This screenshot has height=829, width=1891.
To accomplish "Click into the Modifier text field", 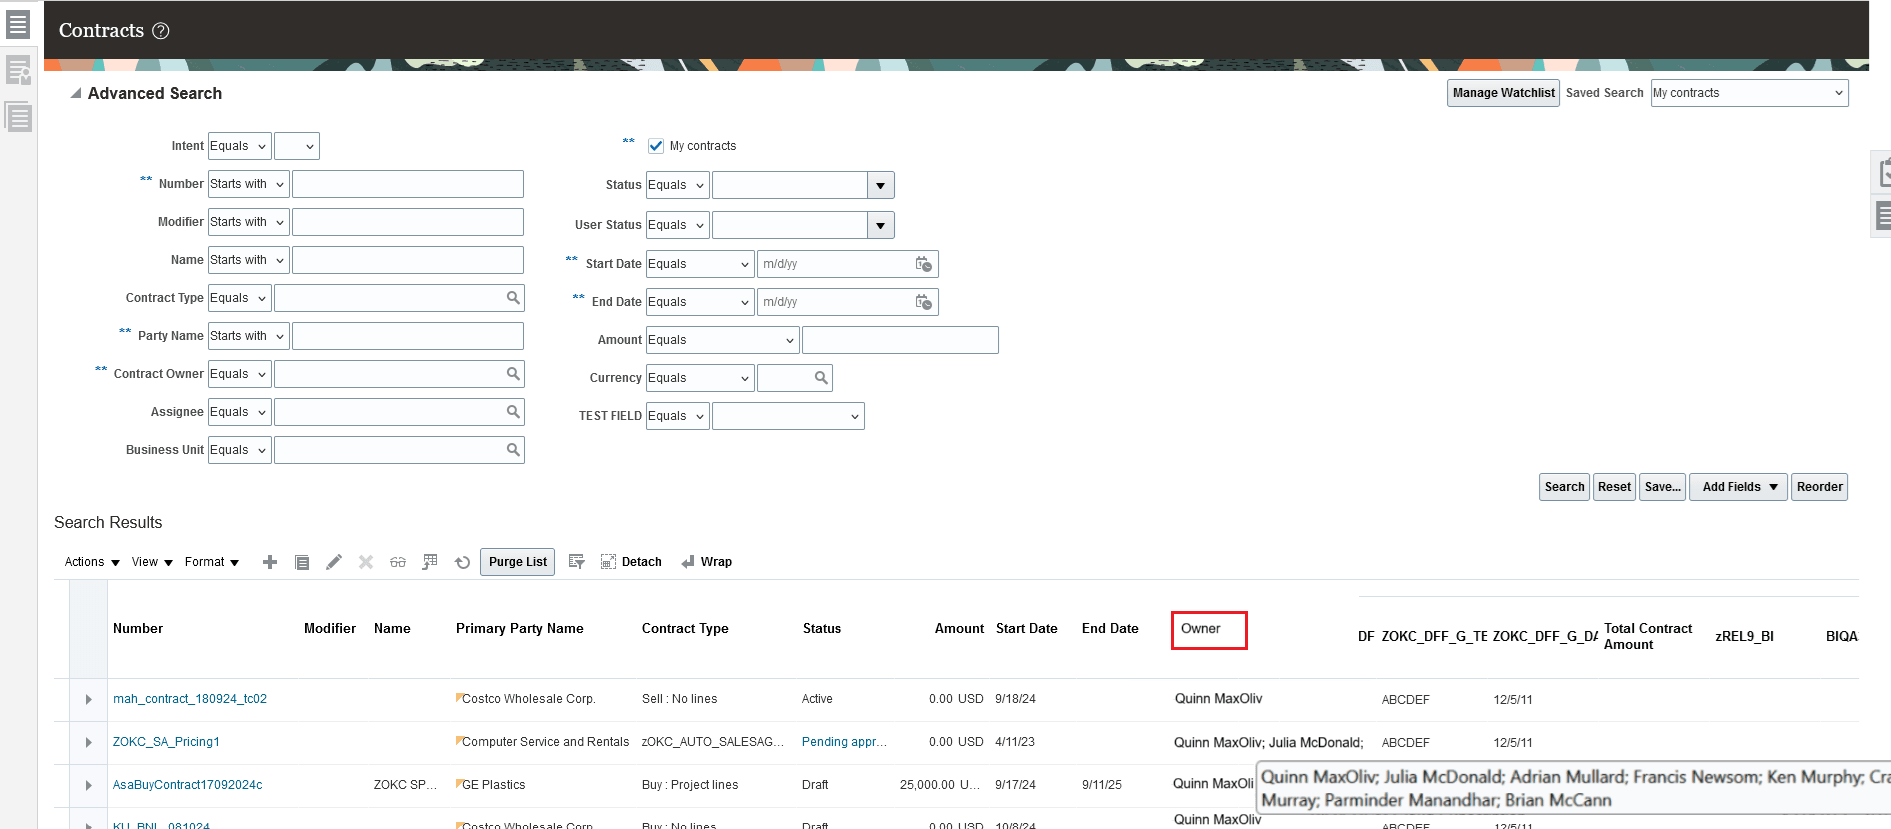I will (x=408, y=222).
